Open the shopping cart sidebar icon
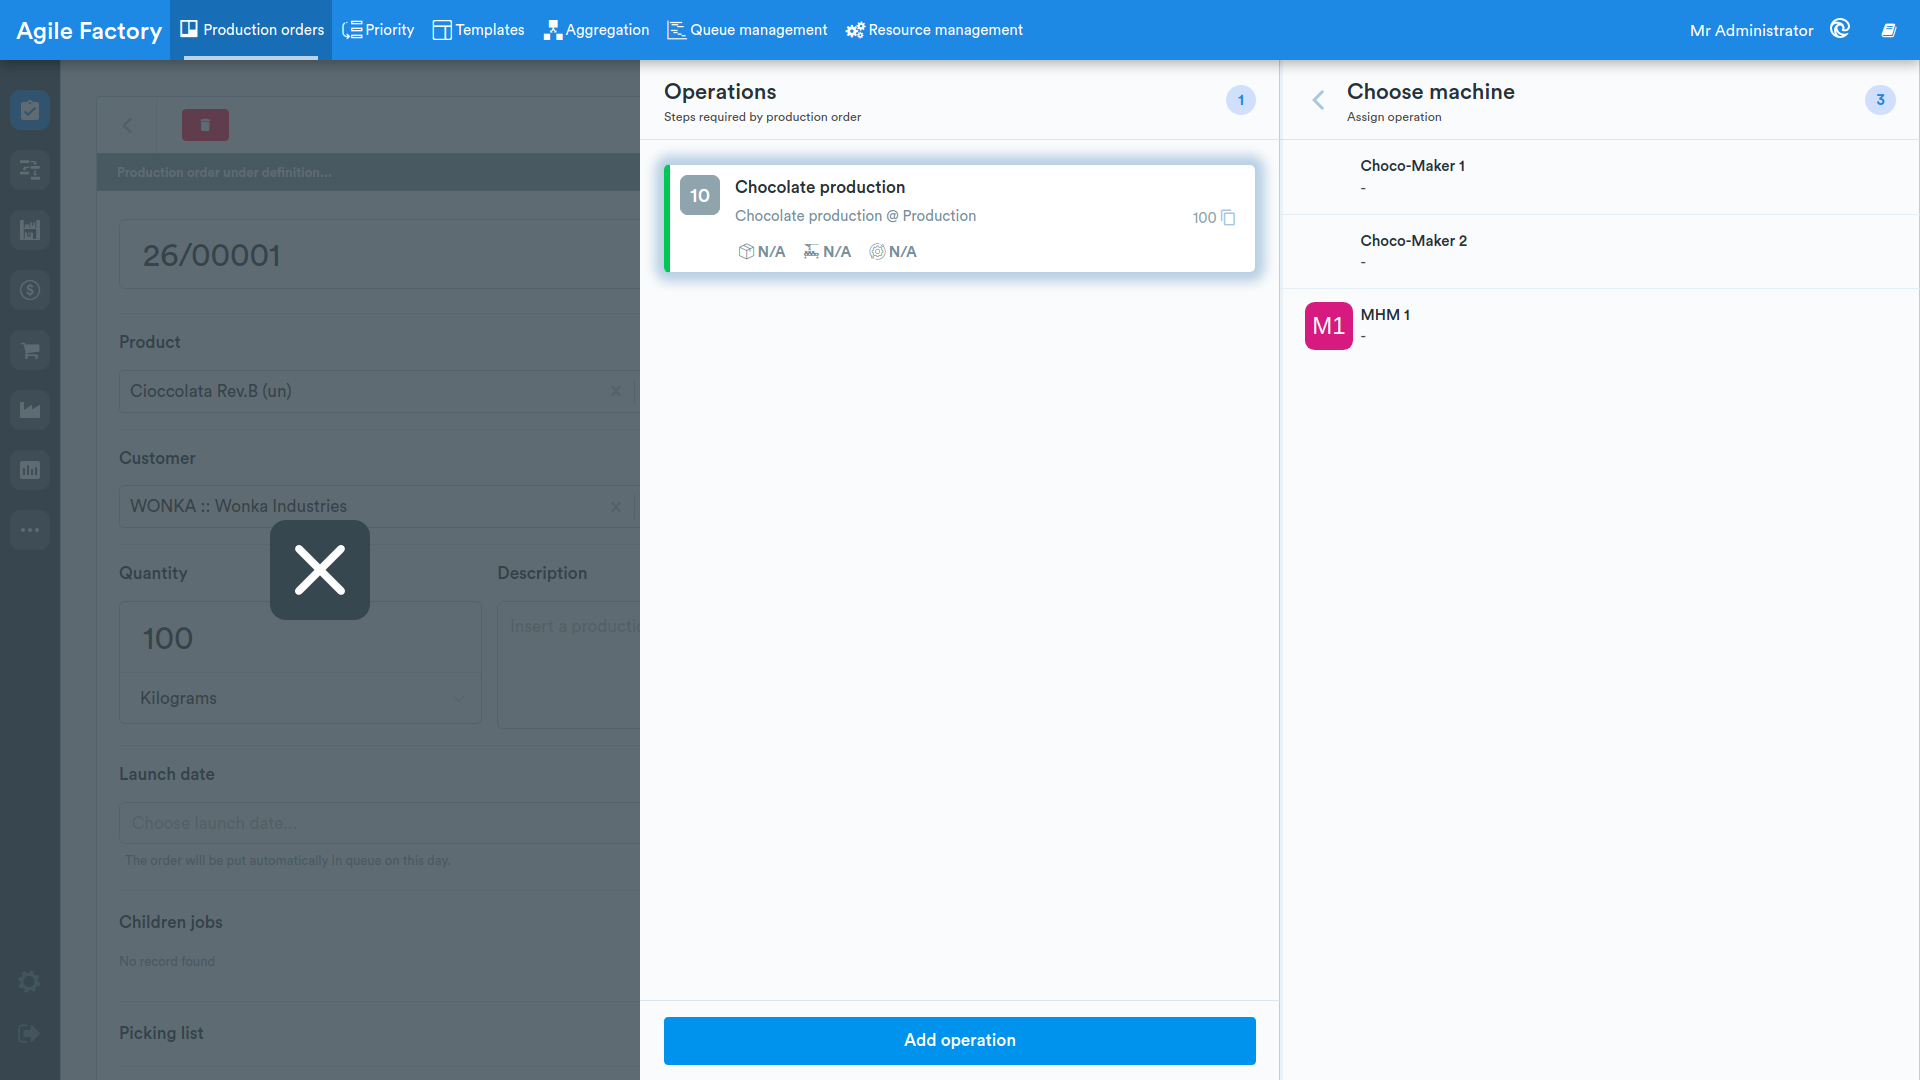The image size is (1920, 1080). [x=30, y=350]
